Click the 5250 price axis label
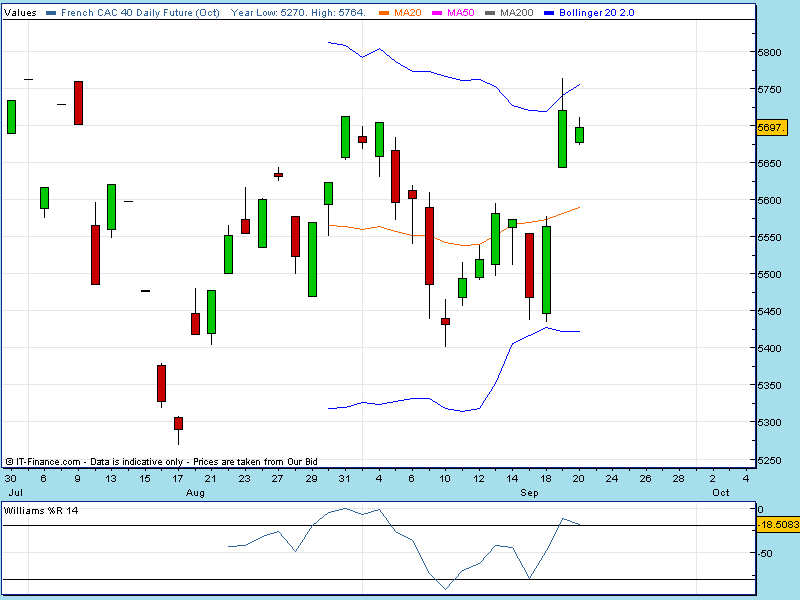 click(x=769, y=460)
